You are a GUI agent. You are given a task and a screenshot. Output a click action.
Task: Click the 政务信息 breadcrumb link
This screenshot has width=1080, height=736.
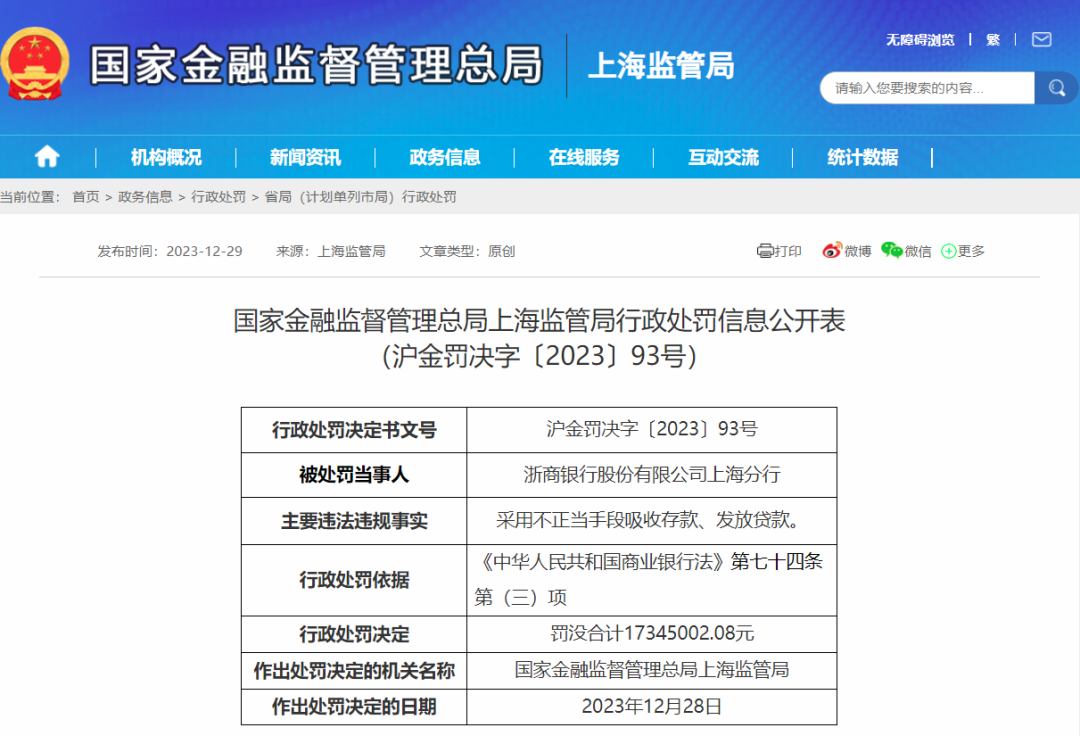pos(145,197)
